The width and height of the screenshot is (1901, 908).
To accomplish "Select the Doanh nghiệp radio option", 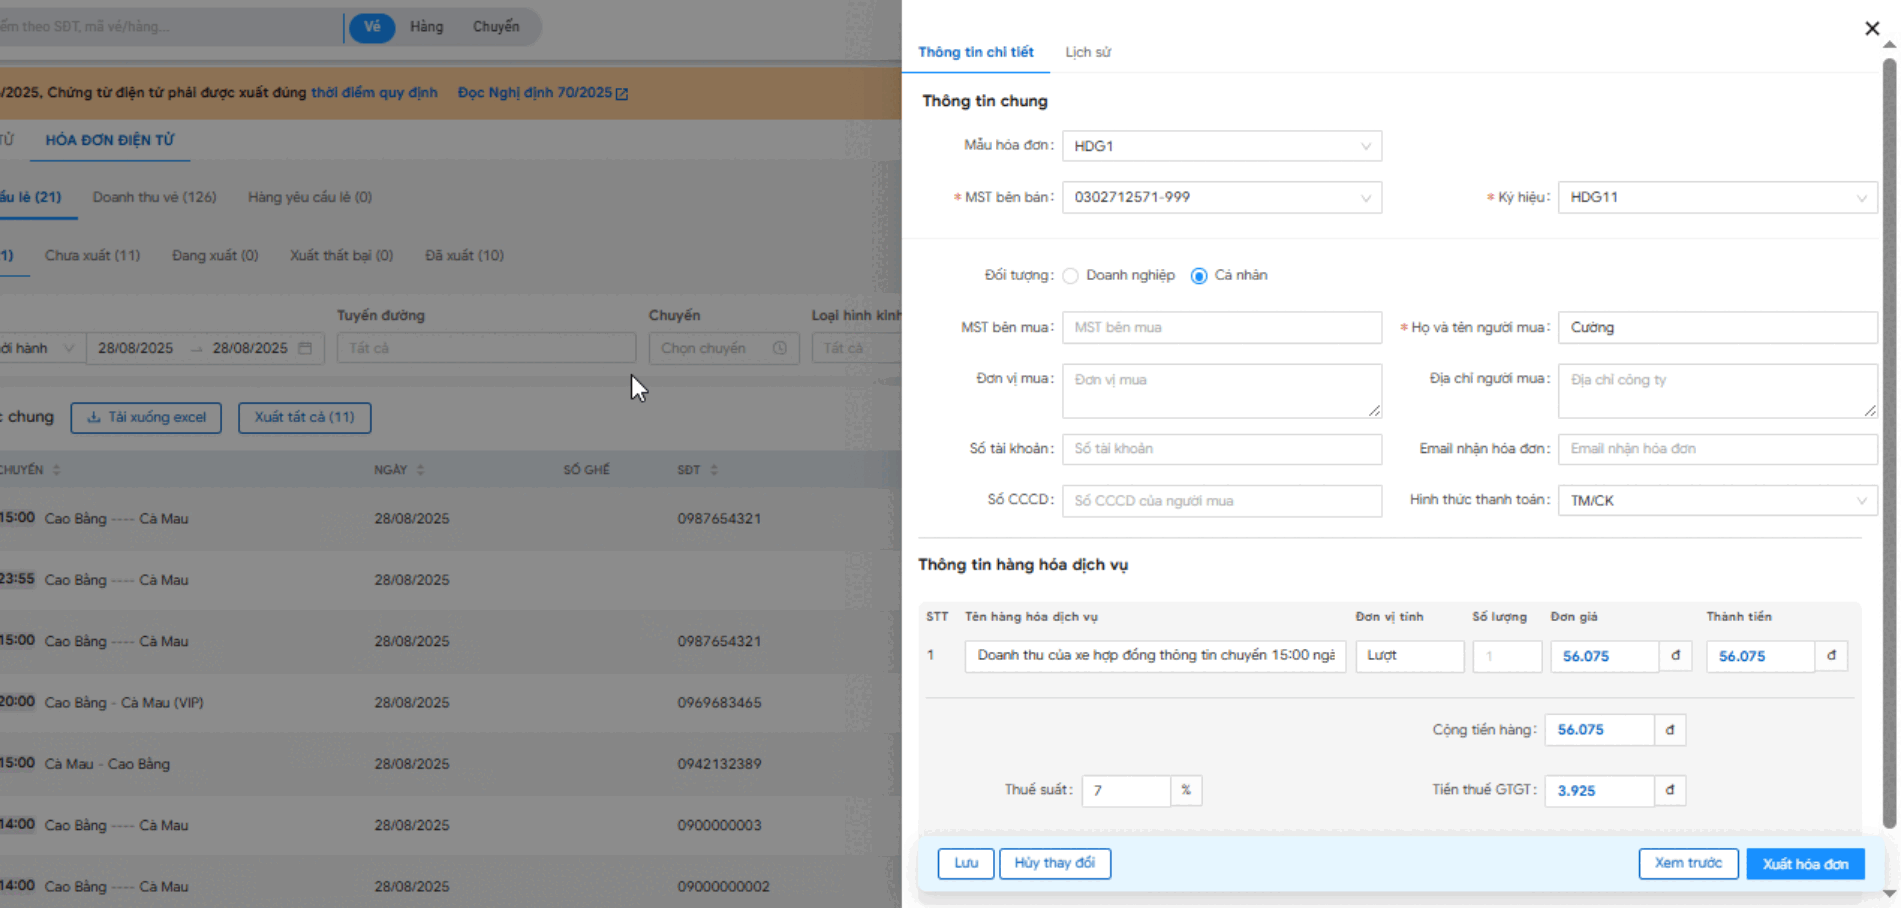I will tap(1071, 276).
